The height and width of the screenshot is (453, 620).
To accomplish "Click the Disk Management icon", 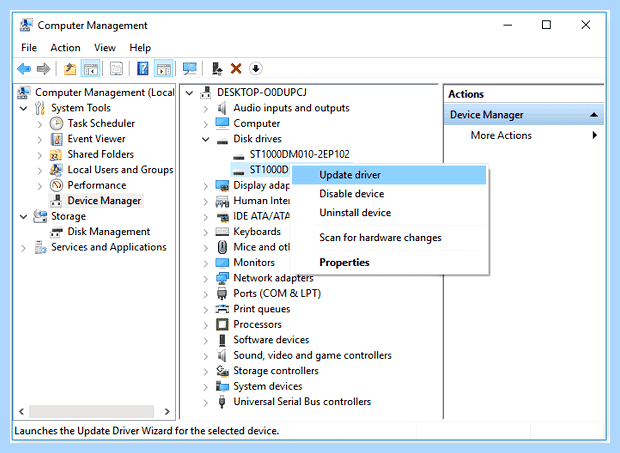I will [56, 232].
